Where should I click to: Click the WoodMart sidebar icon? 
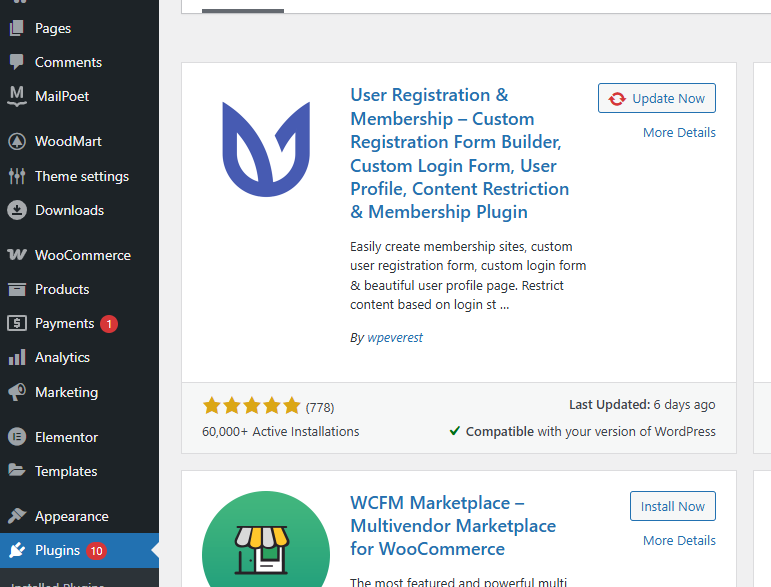click(16, 141)
